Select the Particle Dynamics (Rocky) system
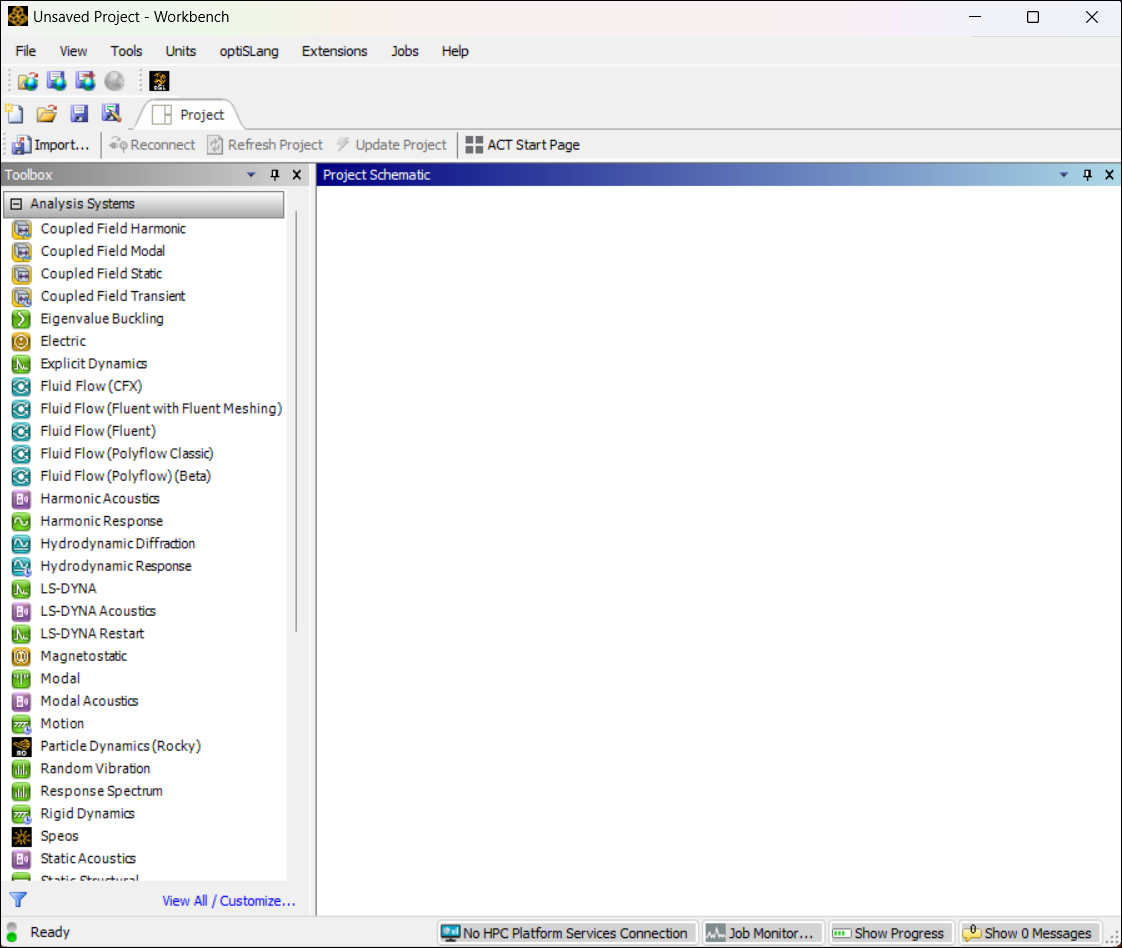Screen dimensions: 1122x948 [x=120, y=746]
